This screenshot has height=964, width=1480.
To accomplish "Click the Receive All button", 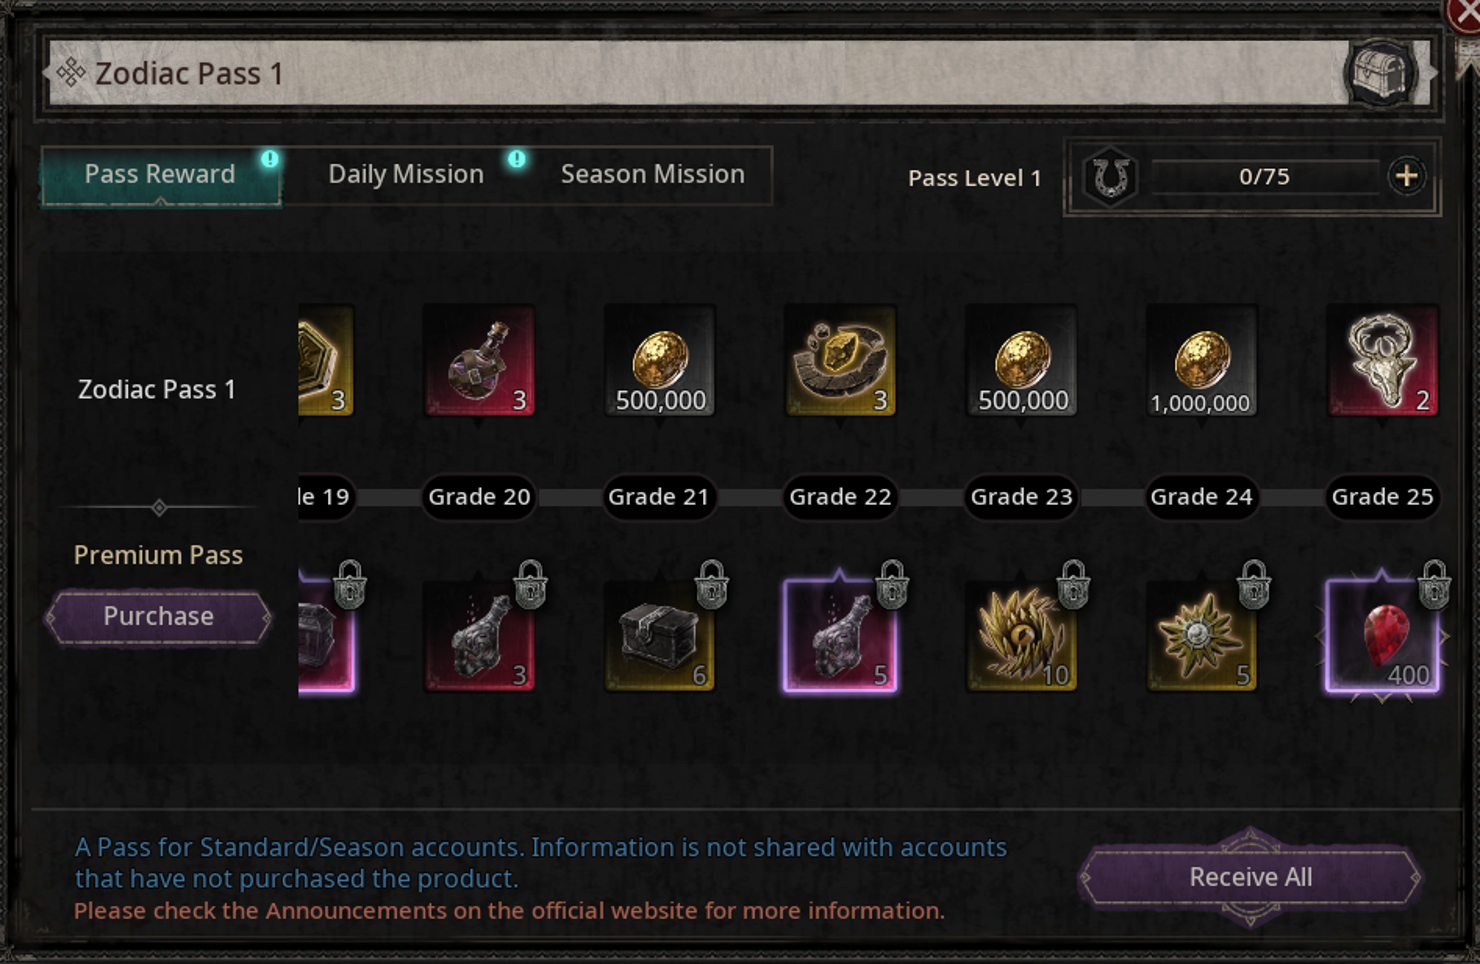I will click(1250, 877).
